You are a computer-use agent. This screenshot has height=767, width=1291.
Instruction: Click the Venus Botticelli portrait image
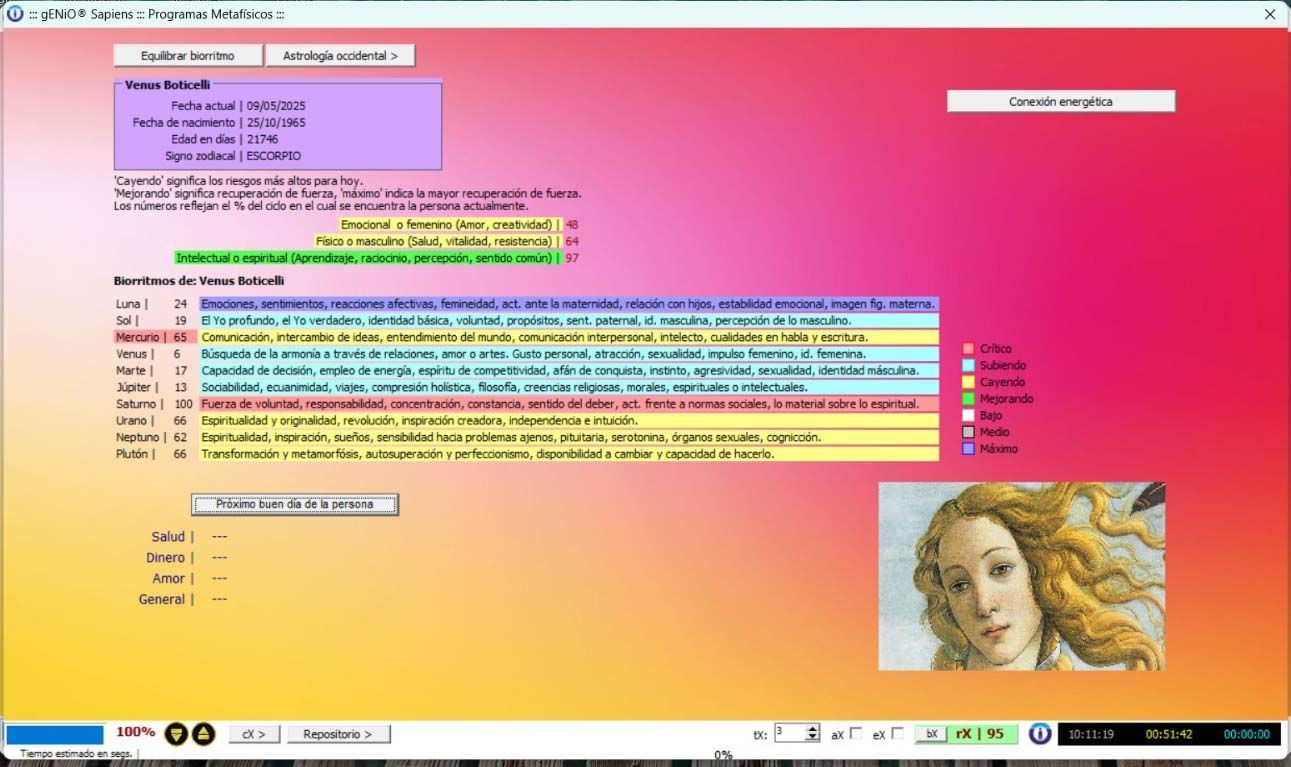coord(1022,576)
